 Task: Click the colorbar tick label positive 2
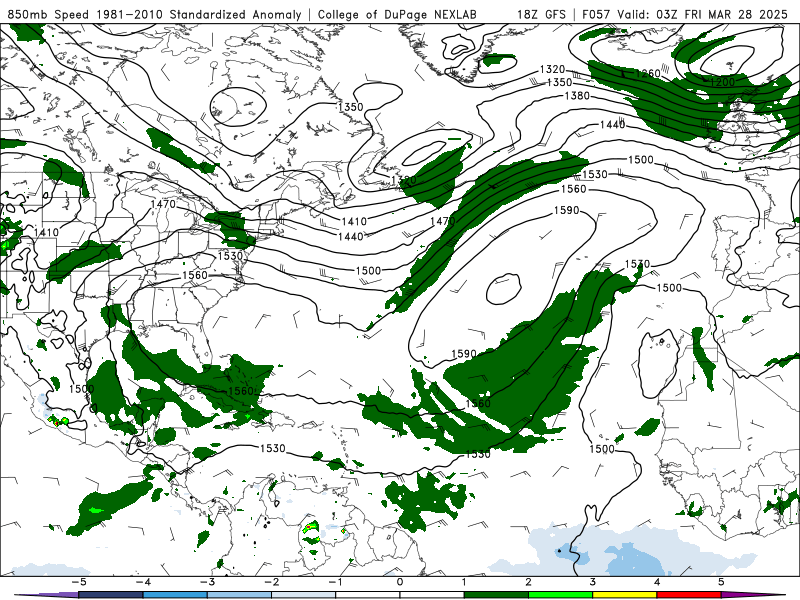coord(529,582)
